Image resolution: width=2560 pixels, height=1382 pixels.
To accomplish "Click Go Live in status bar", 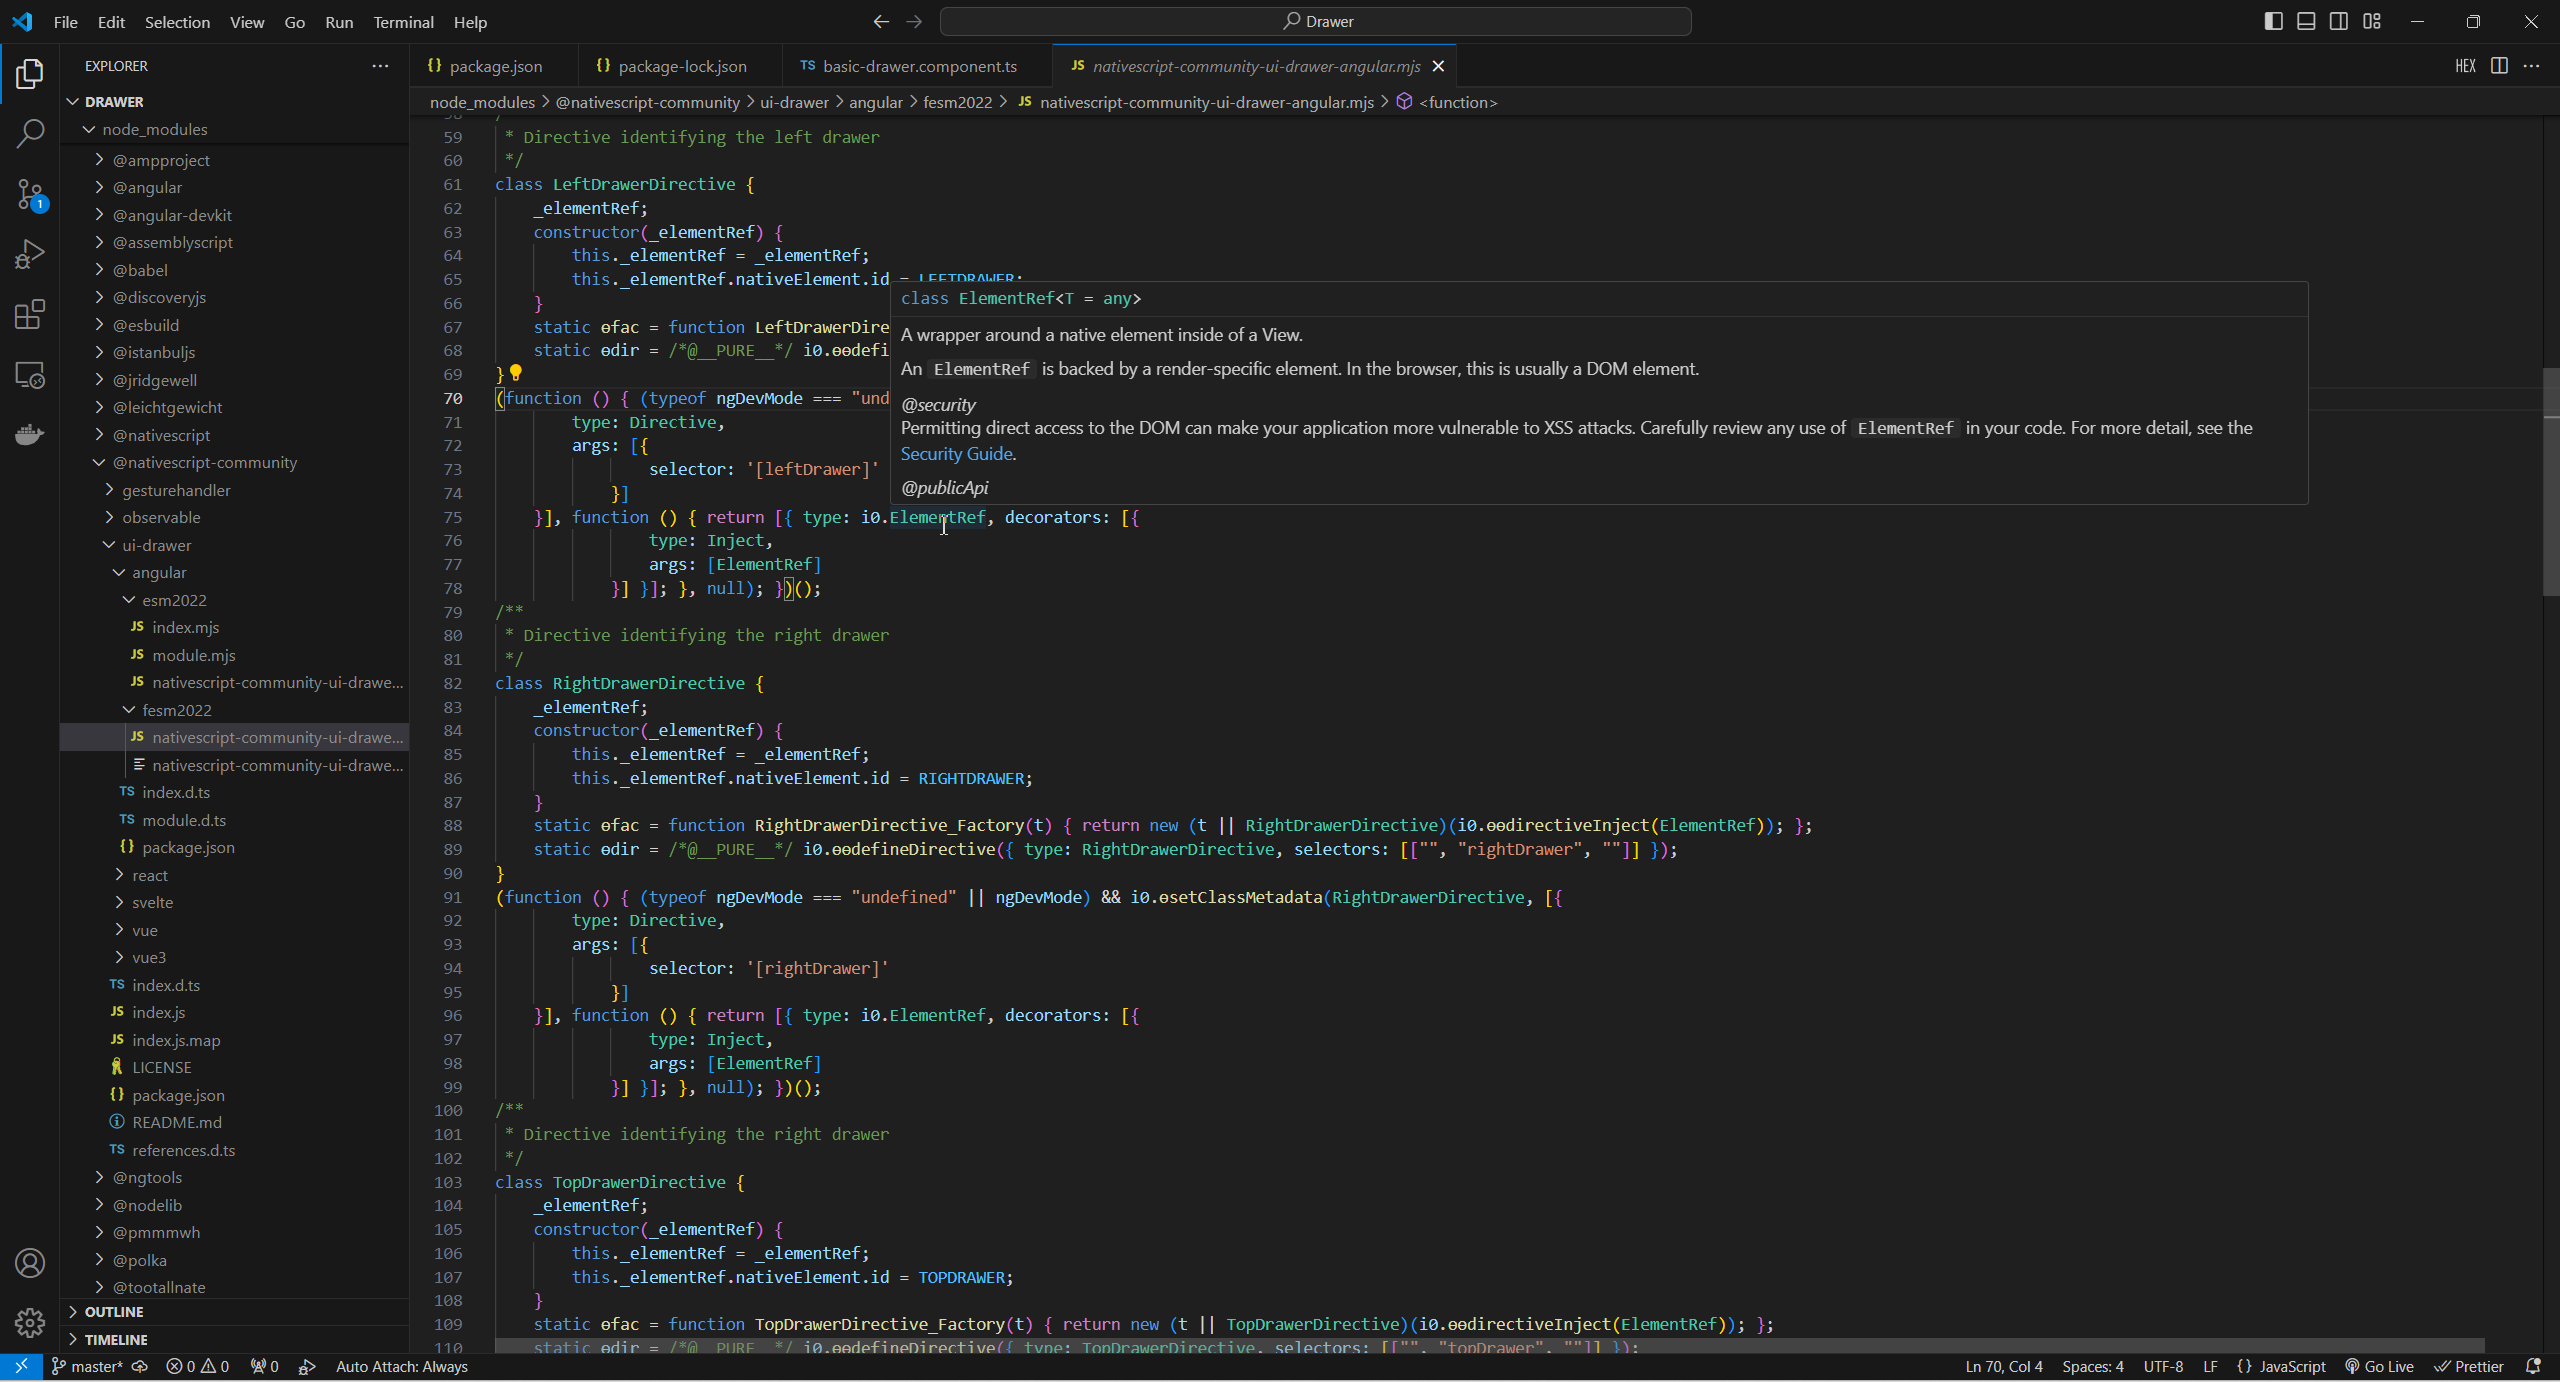I will point(2379,1367).
